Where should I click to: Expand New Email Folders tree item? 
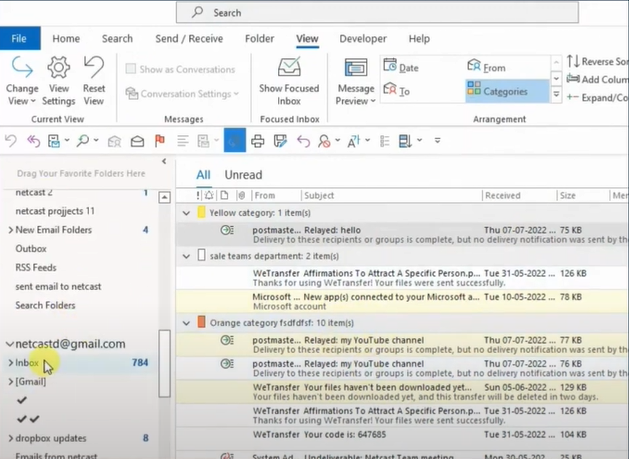click(x=10, y=230)
